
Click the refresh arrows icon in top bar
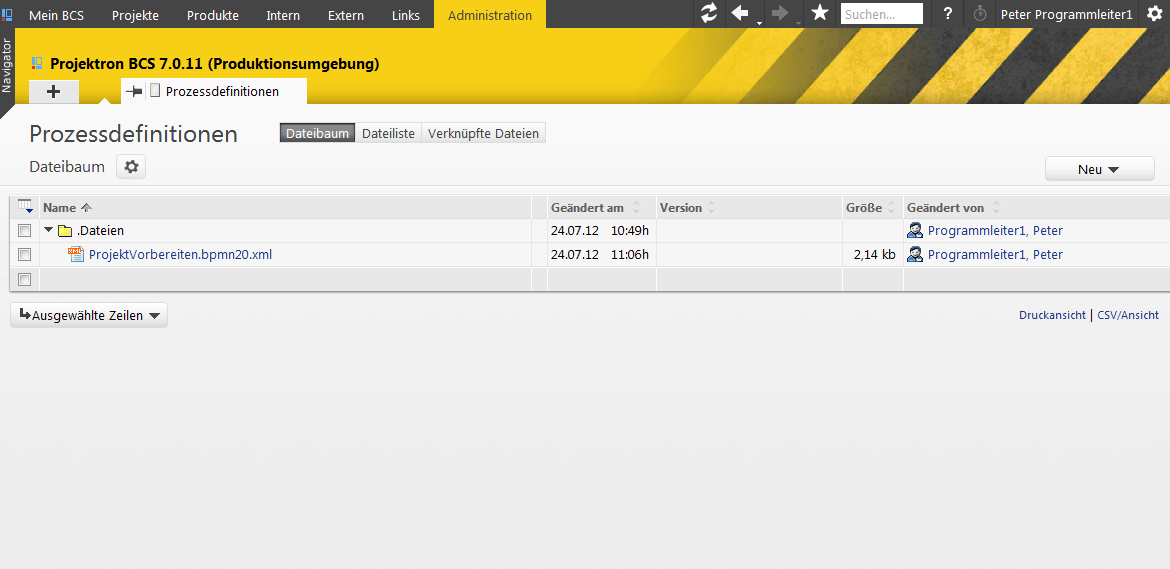coord(709,13)
